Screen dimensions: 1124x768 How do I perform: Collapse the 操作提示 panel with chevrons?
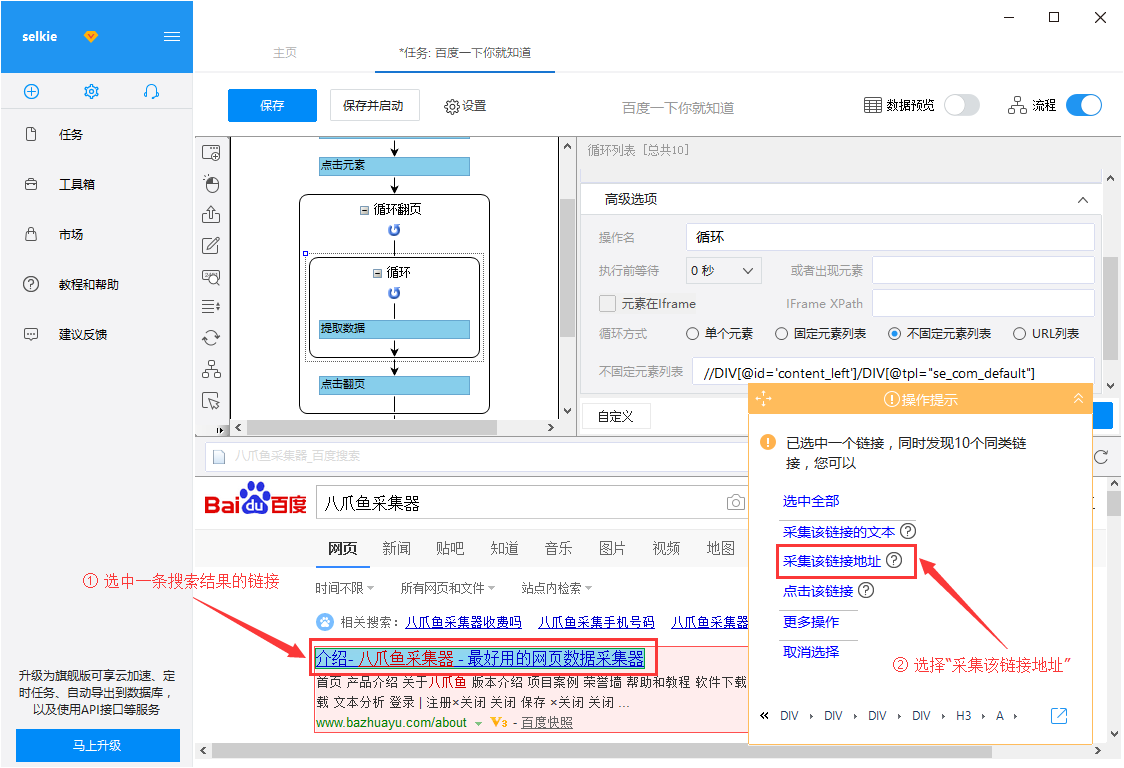point(1078,399)
